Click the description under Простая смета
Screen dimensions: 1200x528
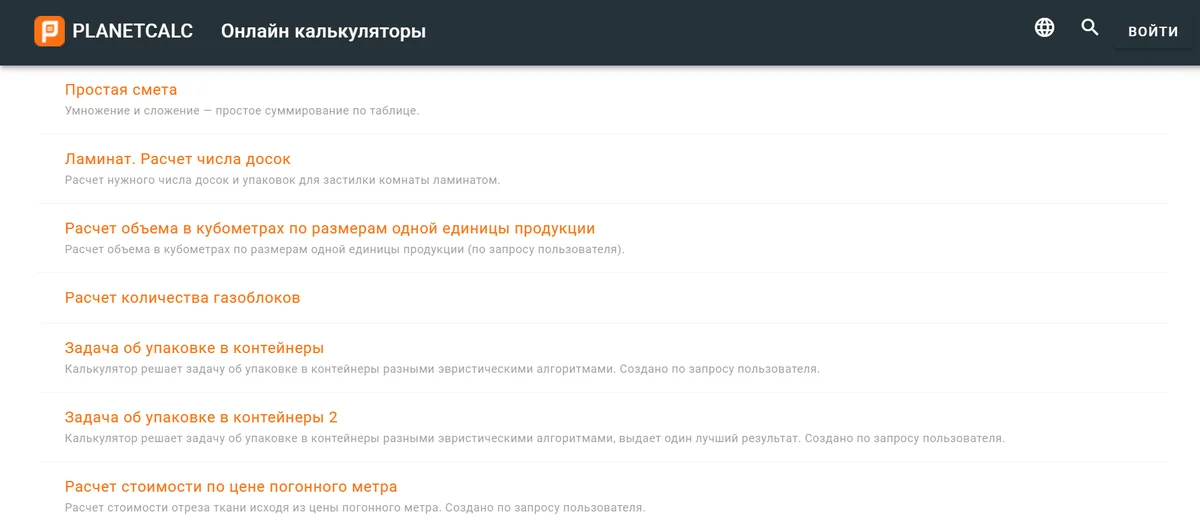(242, 111)
